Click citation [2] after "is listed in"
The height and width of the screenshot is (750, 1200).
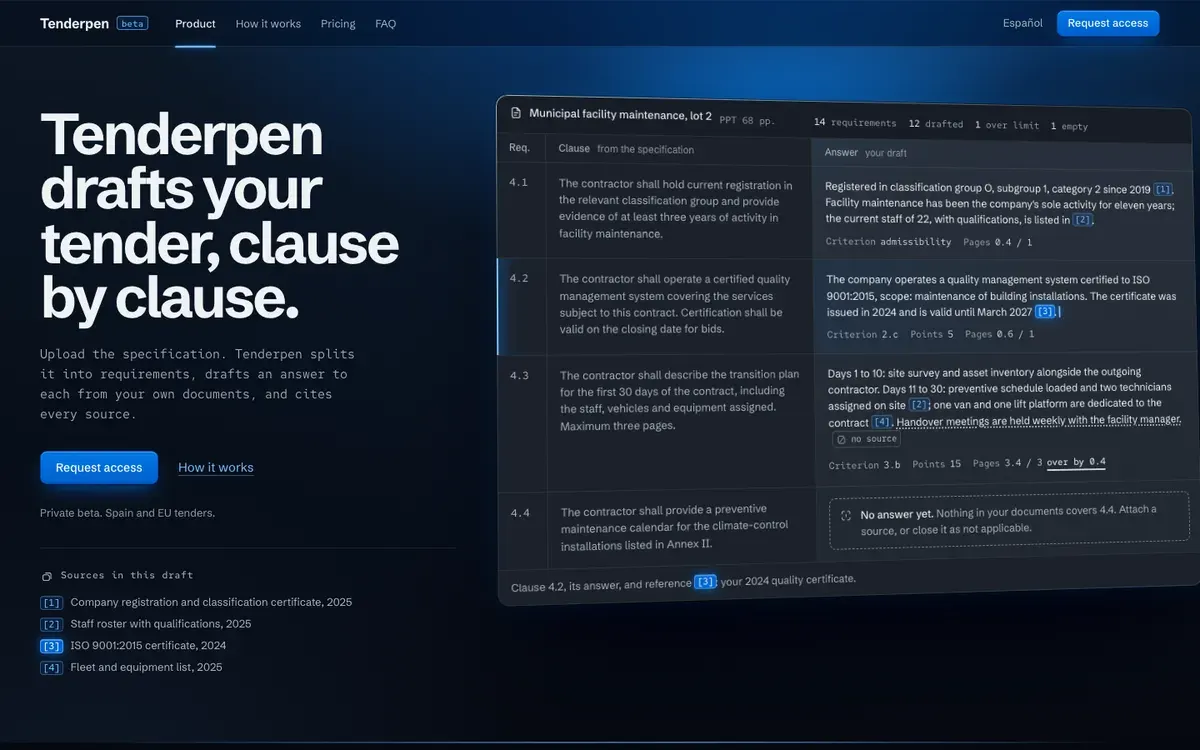pos(1082,220)
